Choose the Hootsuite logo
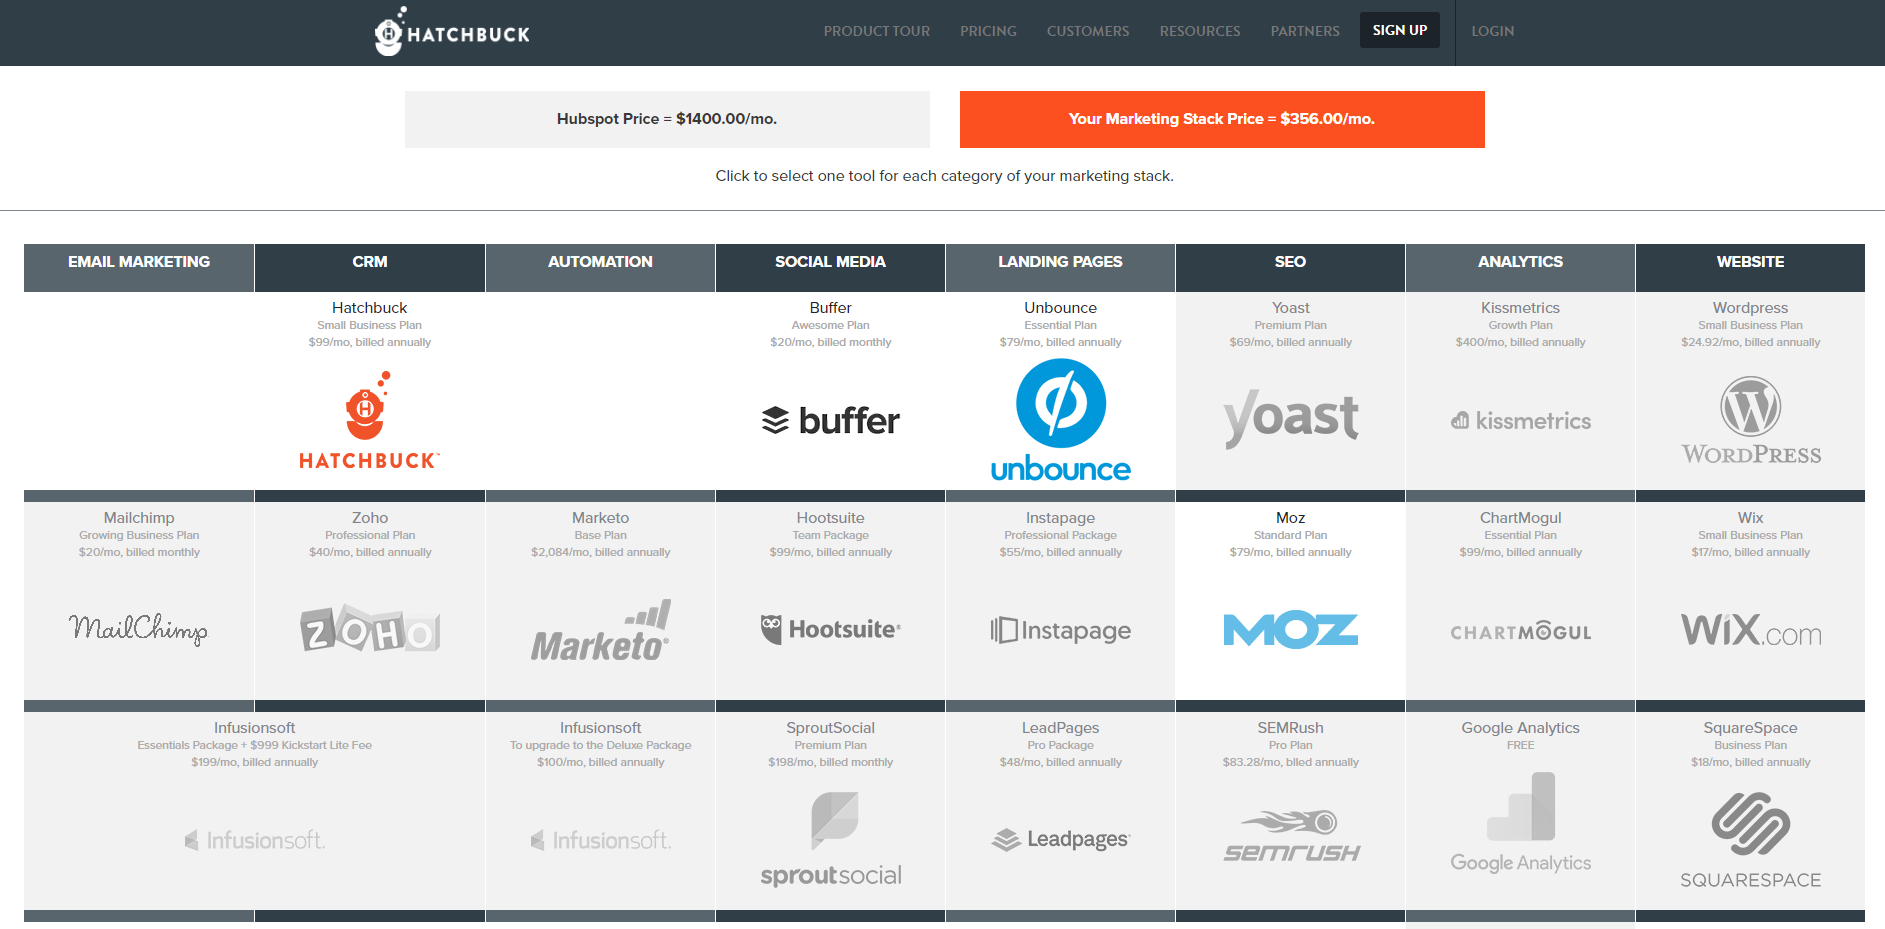 (x=830, y=629)
